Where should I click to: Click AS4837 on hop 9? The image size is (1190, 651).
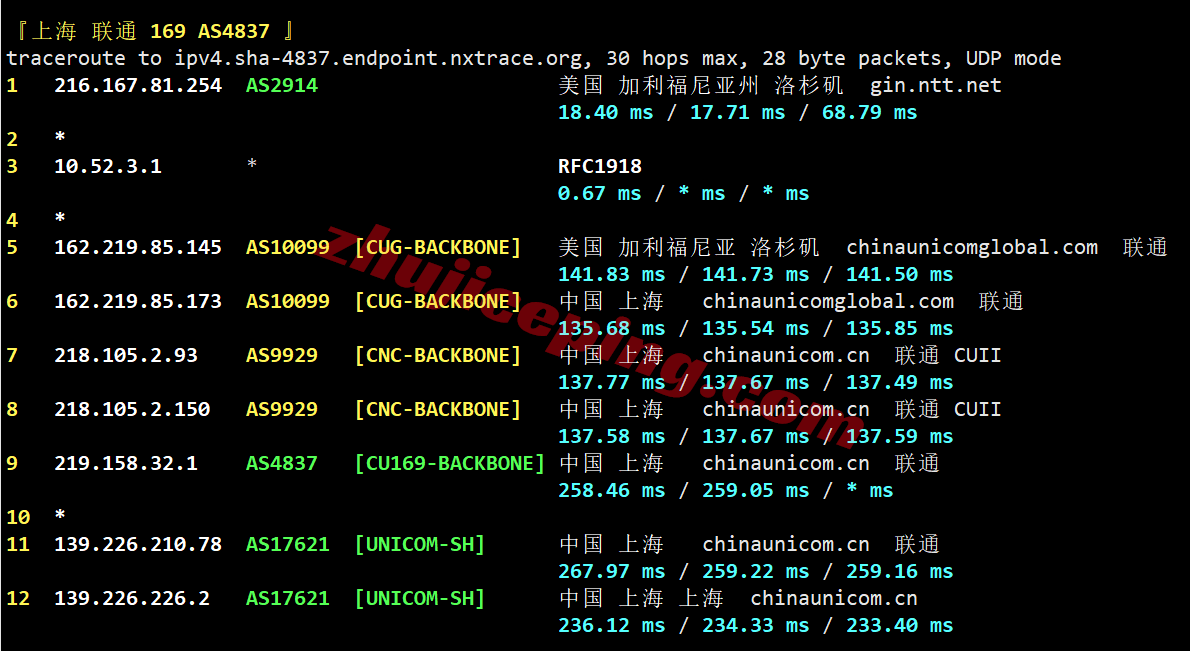(x=282, y=464)
